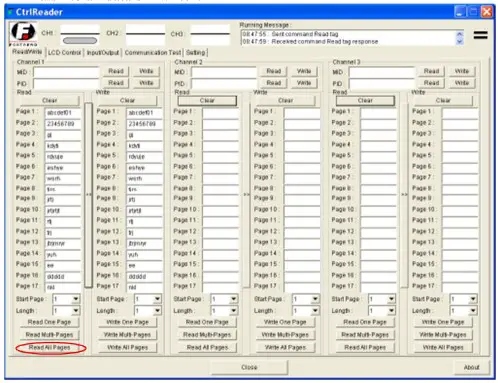The image size is (498, 383).
Task: Open the About dialog
Action: tap(472, 367)
